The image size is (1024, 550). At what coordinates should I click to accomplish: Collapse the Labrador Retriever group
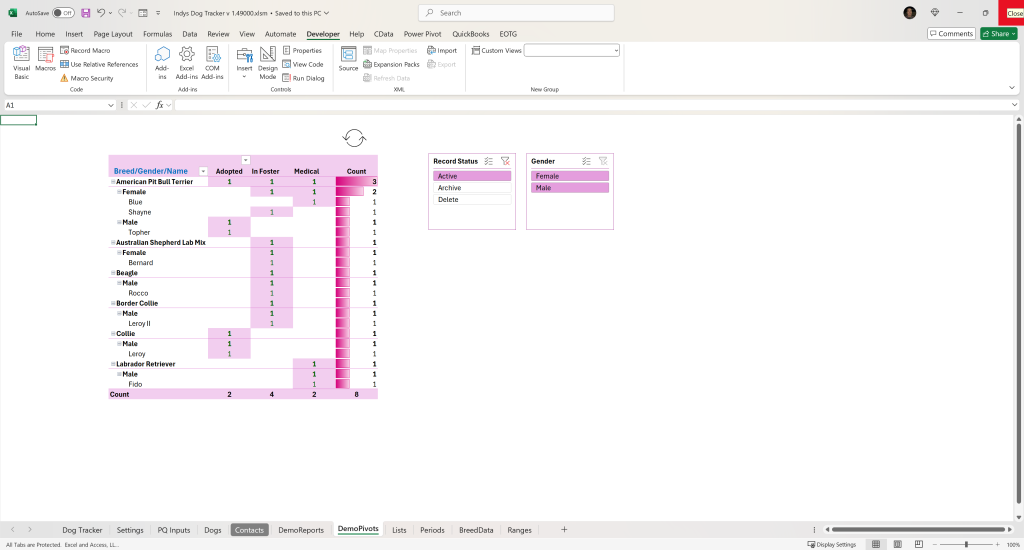(113, 364)
